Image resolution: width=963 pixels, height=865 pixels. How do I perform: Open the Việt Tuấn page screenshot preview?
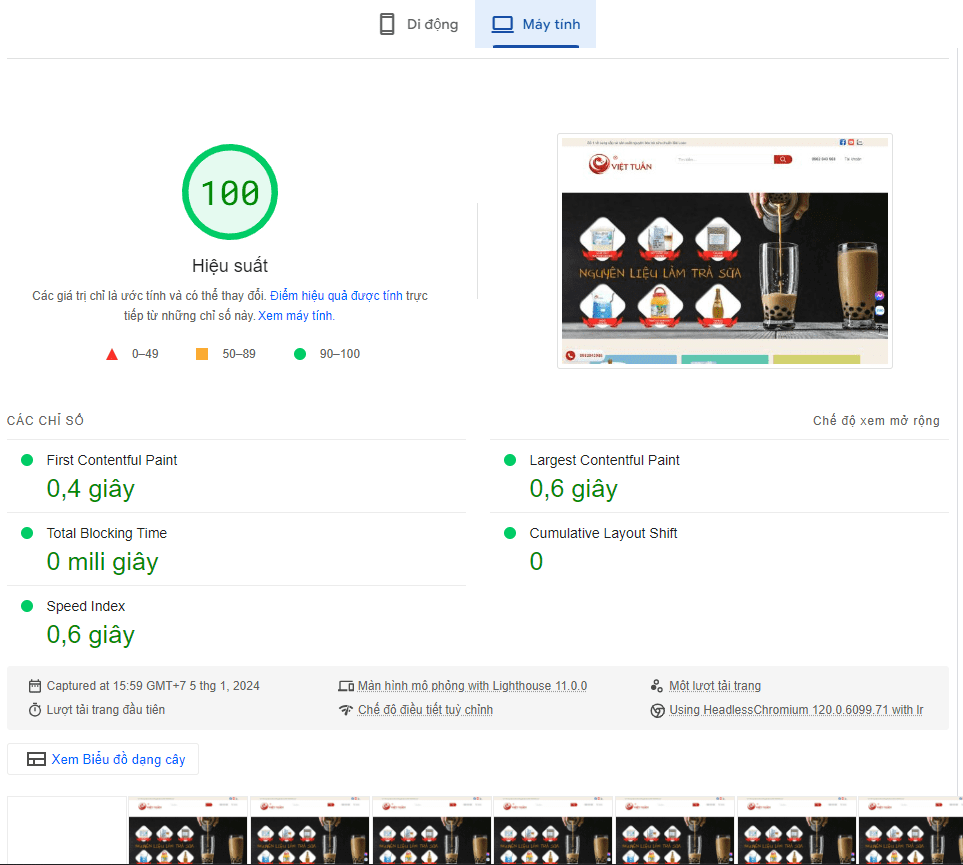[725, 251]
